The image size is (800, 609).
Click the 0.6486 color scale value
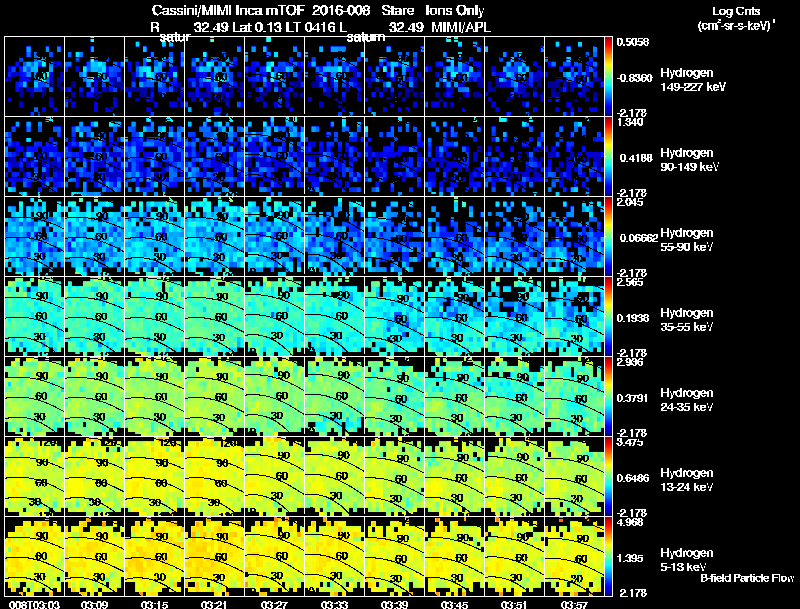633,478
